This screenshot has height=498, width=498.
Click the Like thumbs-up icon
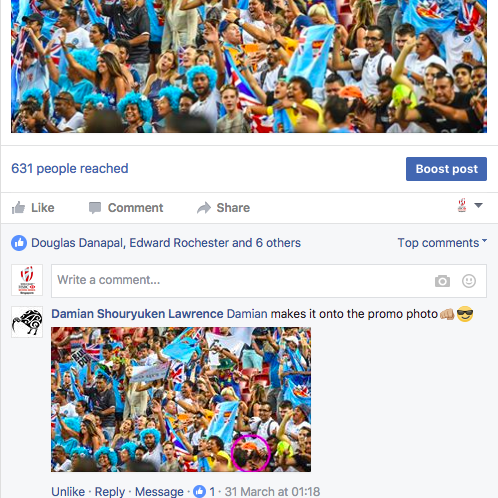[x=18, y=208]
